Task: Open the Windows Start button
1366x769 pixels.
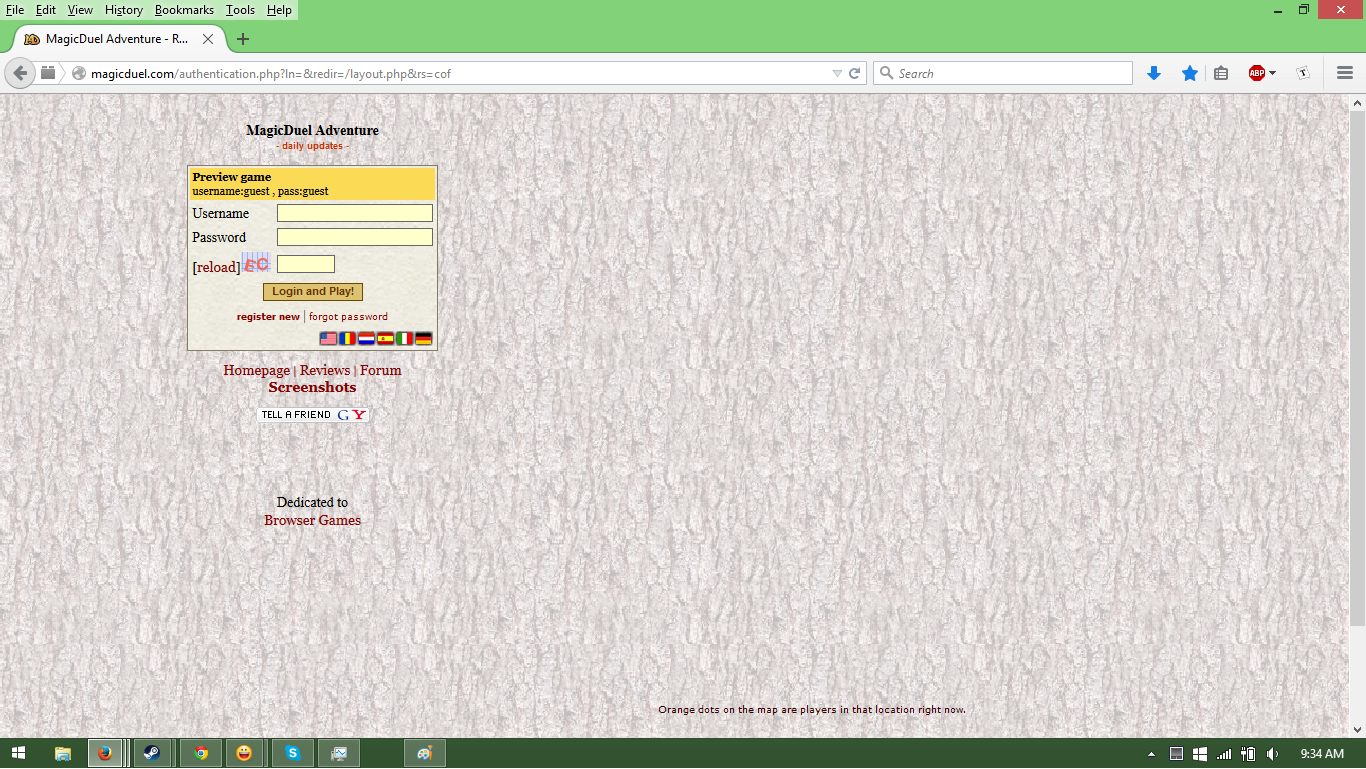Action: pos(18,753)
